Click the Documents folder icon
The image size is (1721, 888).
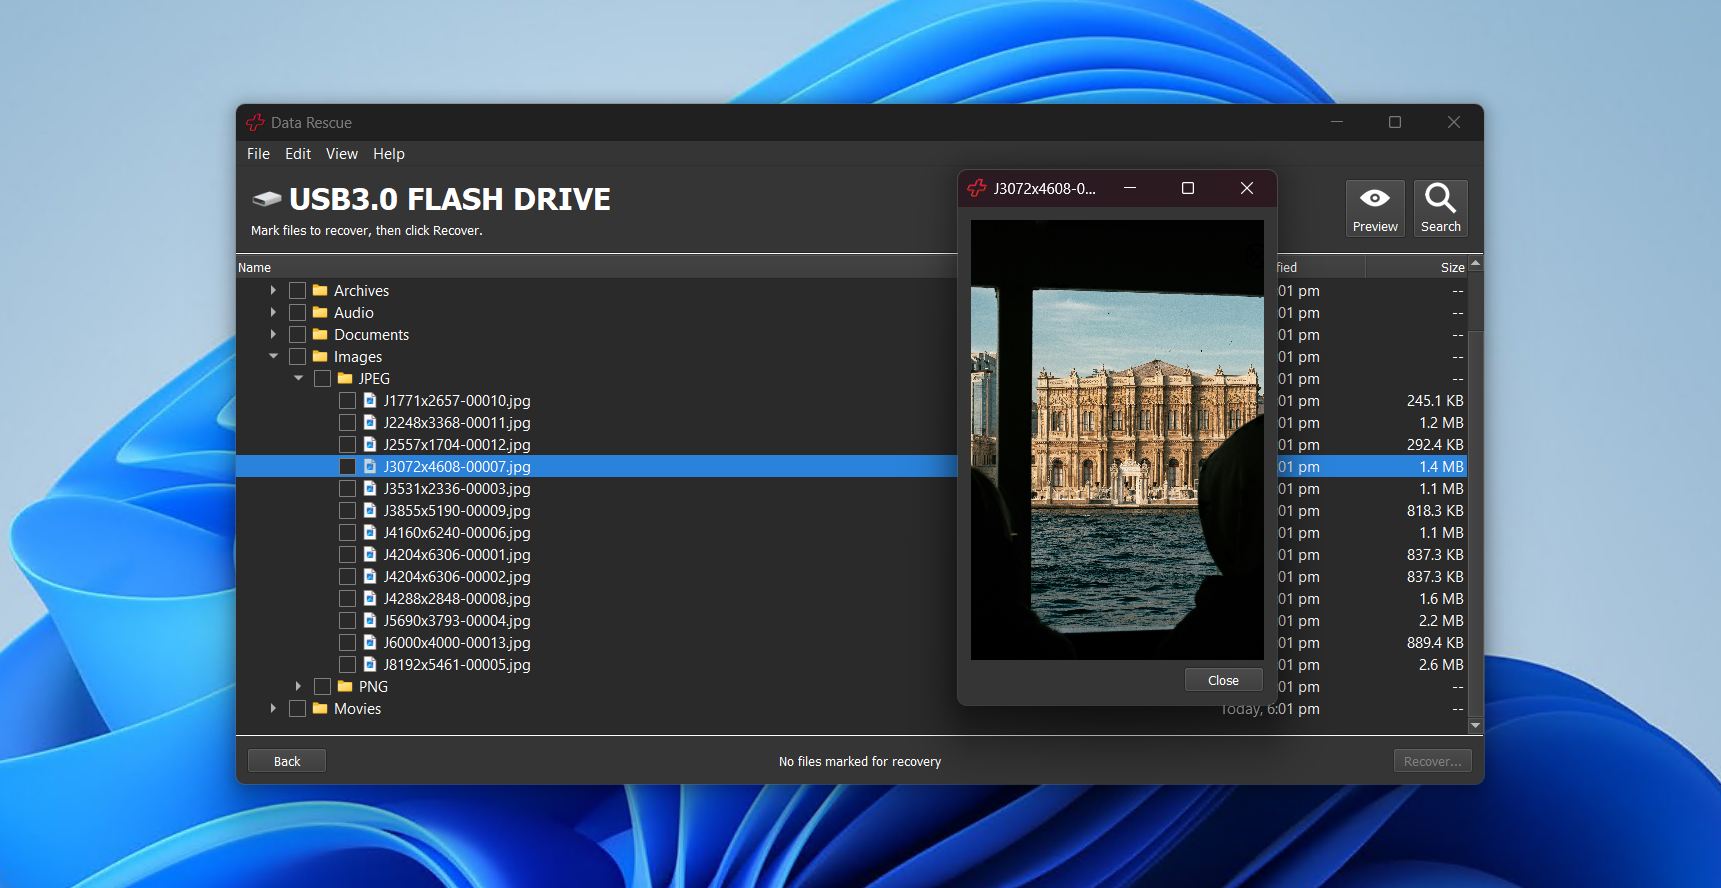pos(320,334)
